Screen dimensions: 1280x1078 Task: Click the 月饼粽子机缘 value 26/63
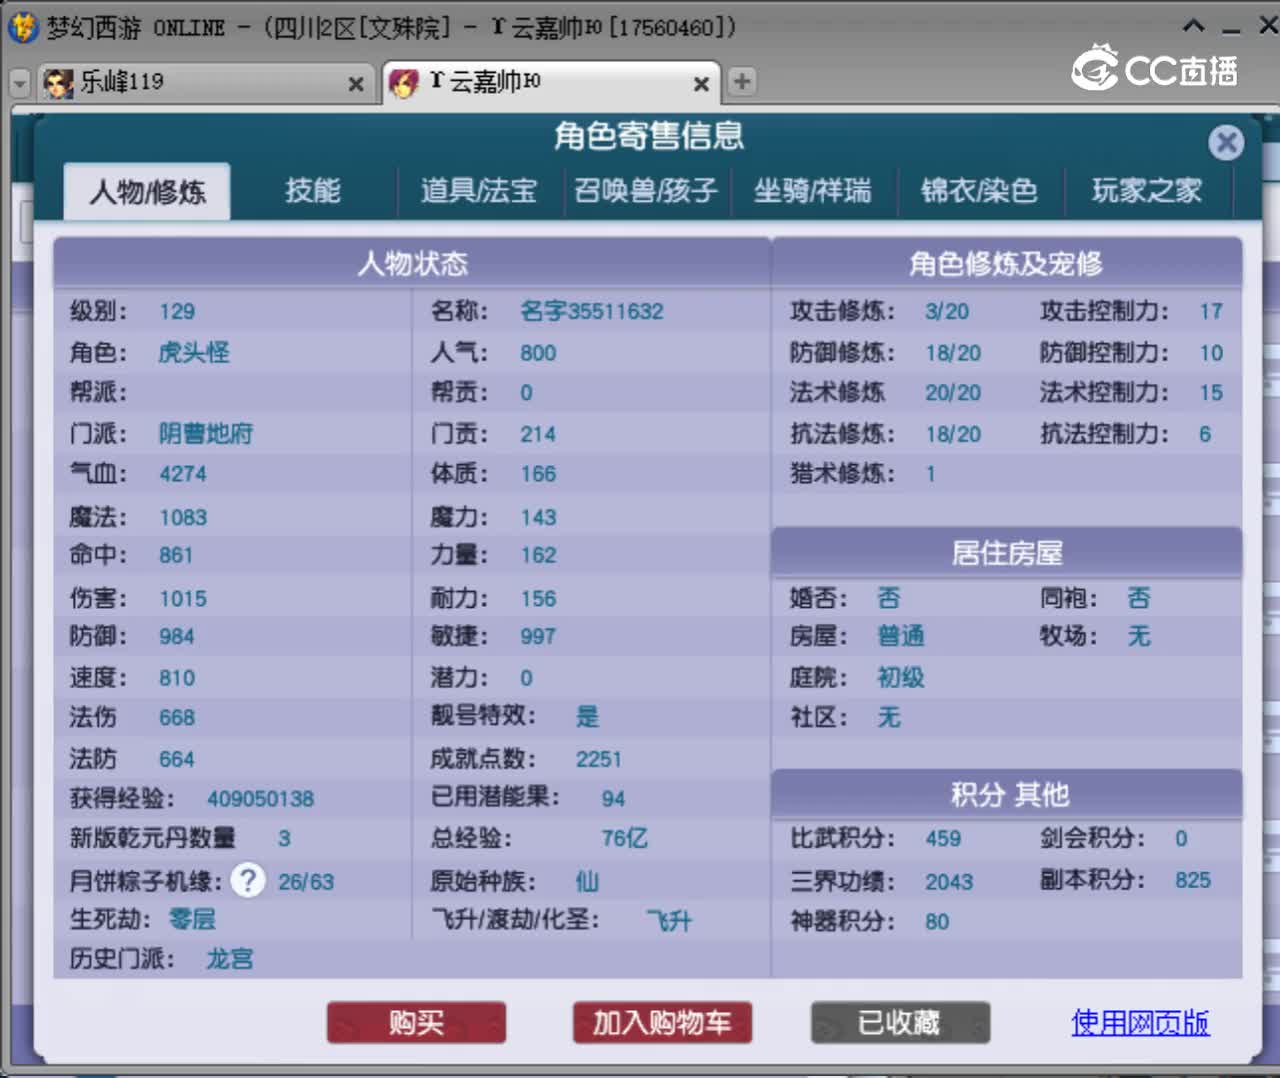pyautogui.click(x=306, y=882)
